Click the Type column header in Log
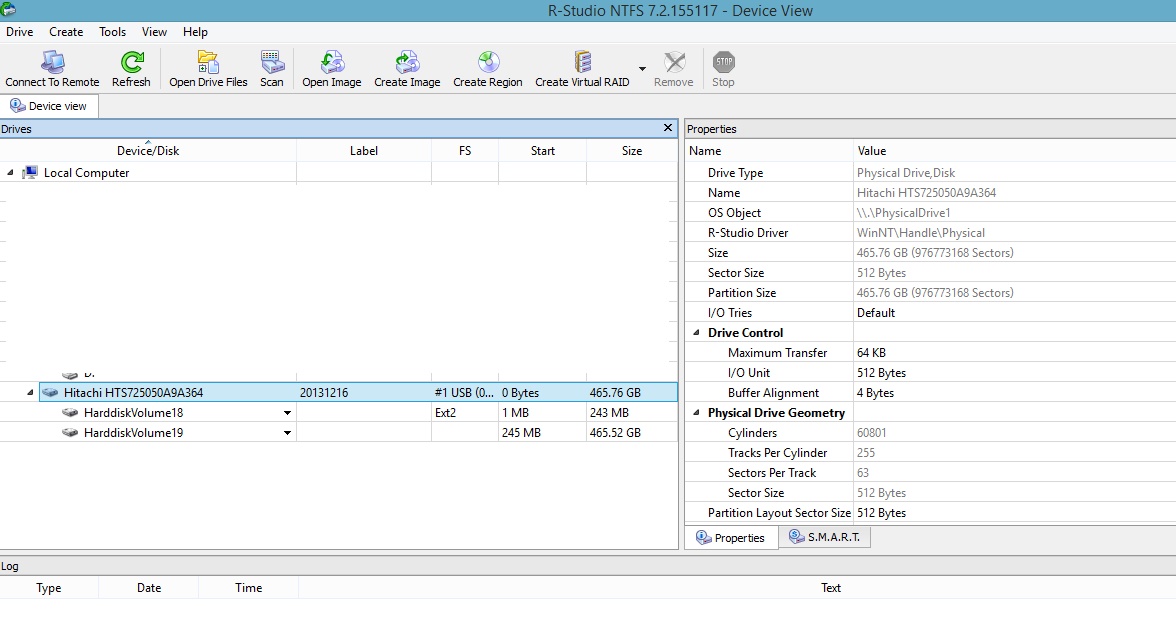1176x623 pixels. pyautogui.click(x=49, y=588)
